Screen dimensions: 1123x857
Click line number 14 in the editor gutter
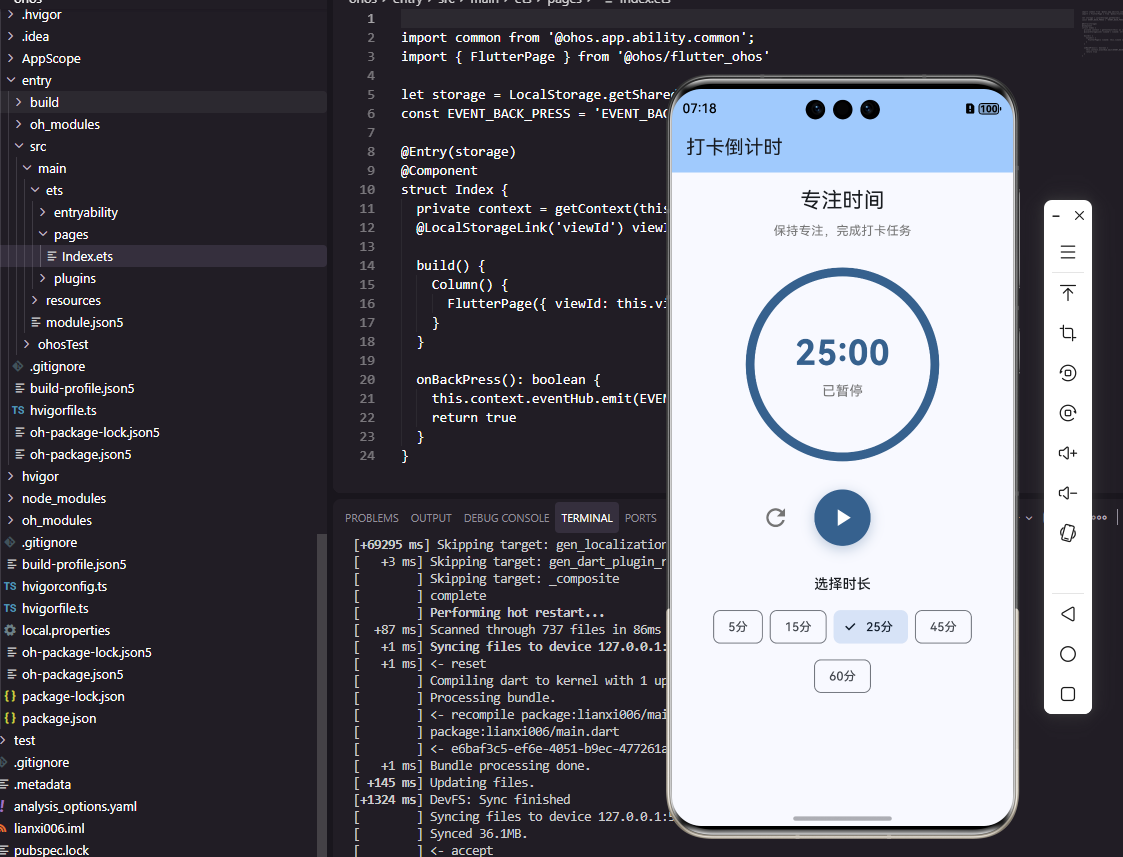coord(367,266)
